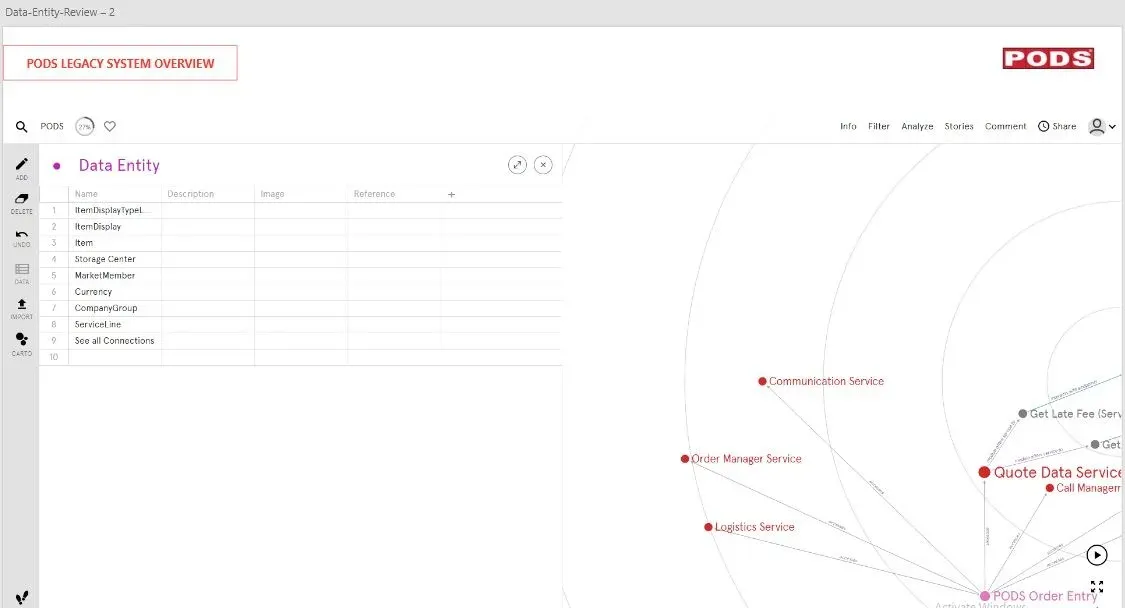Viewport: 1125px width, 608px height.
Task: Toggle fullscreen view of the graph
Action: coord(1097,587)
